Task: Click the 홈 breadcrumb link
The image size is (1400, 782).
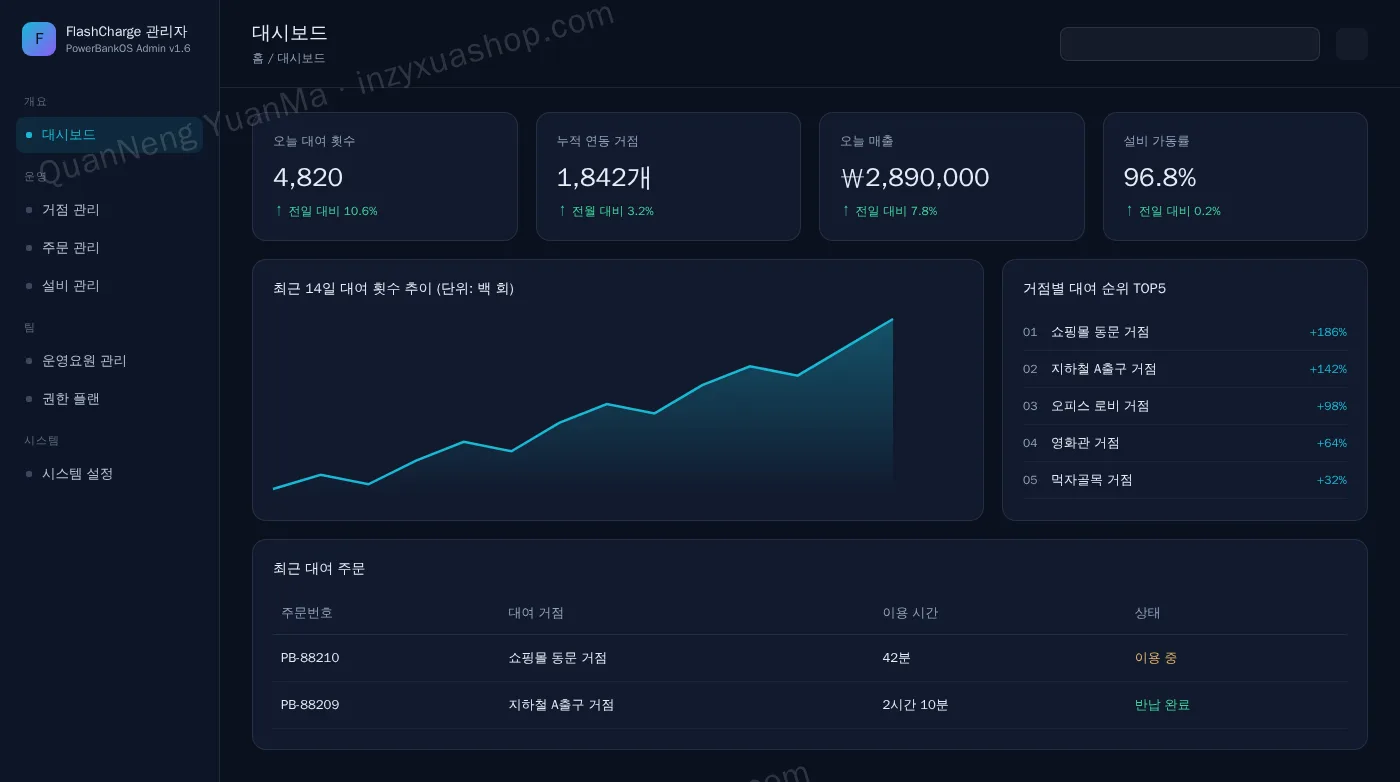Action: [258, 58]
